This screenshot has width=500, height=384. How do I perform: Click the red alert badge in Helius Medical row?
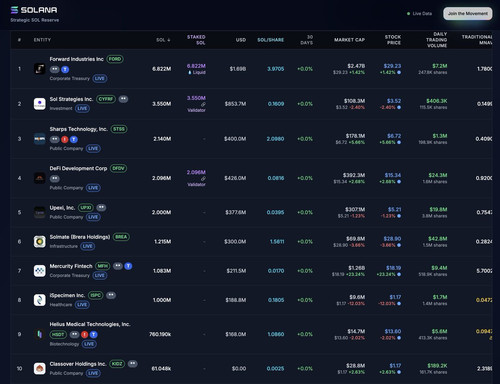pos(84,334)
